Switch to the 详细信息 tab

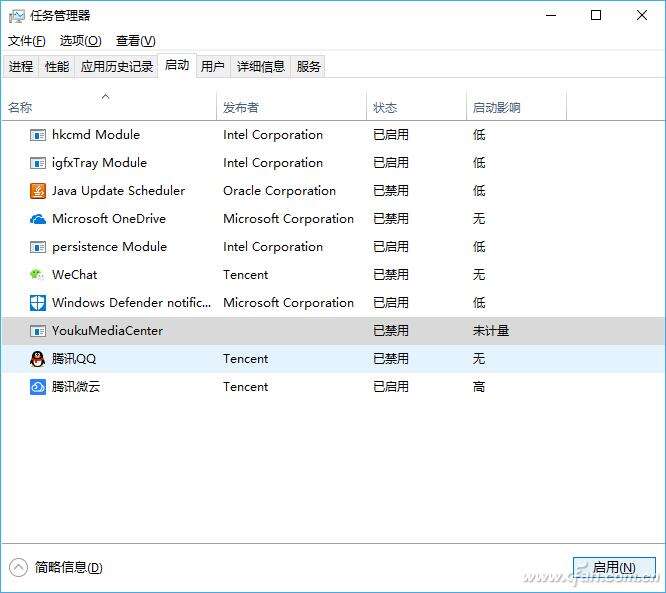click(261, 67)
